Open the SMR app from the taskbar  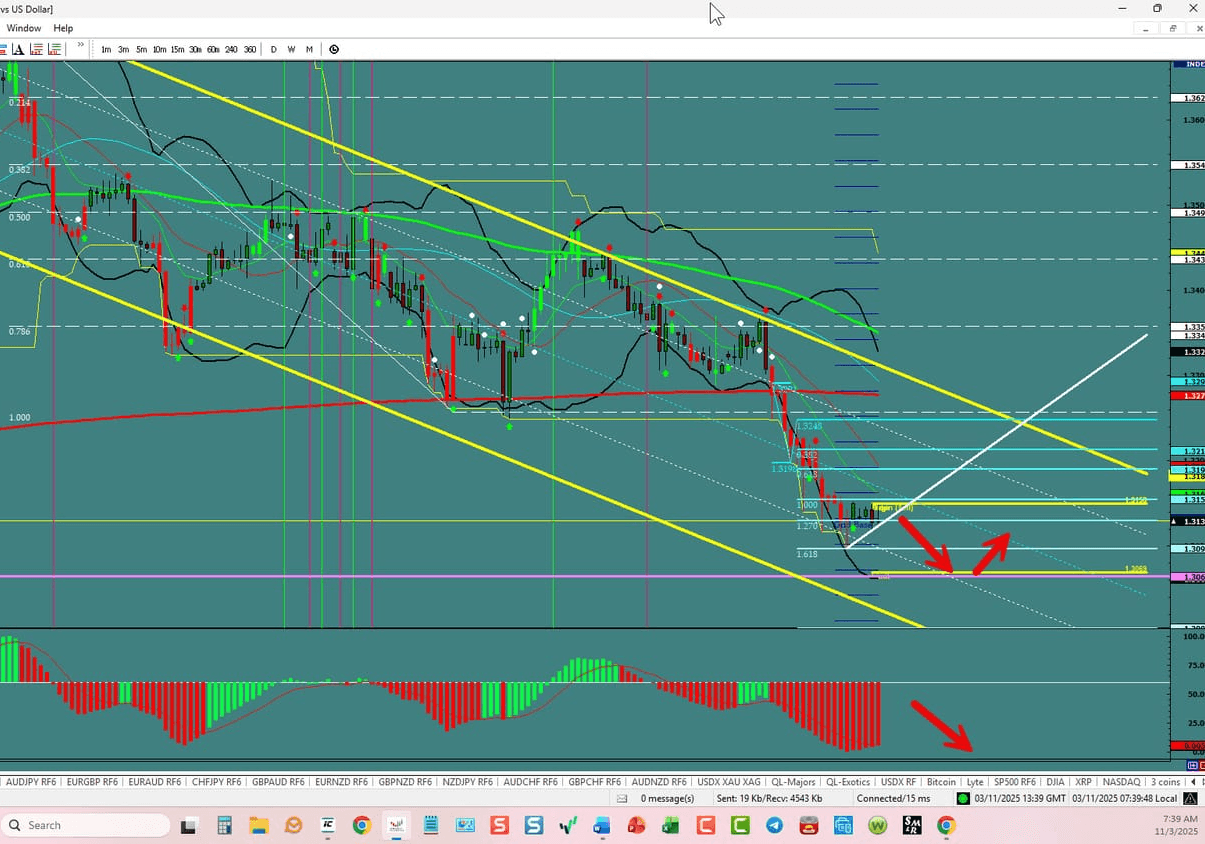[x=912, y=825]
